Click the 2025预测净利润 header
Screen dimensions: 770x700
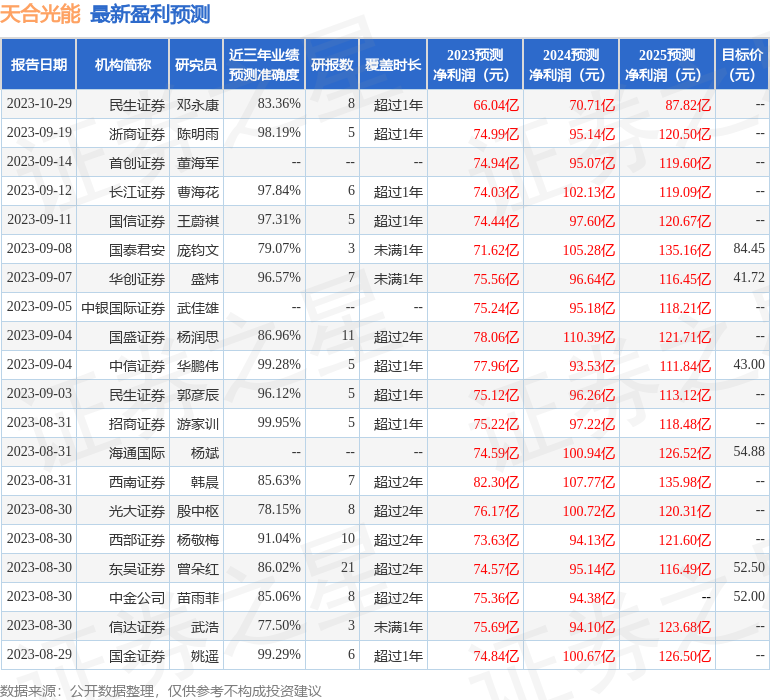[667, 64]
